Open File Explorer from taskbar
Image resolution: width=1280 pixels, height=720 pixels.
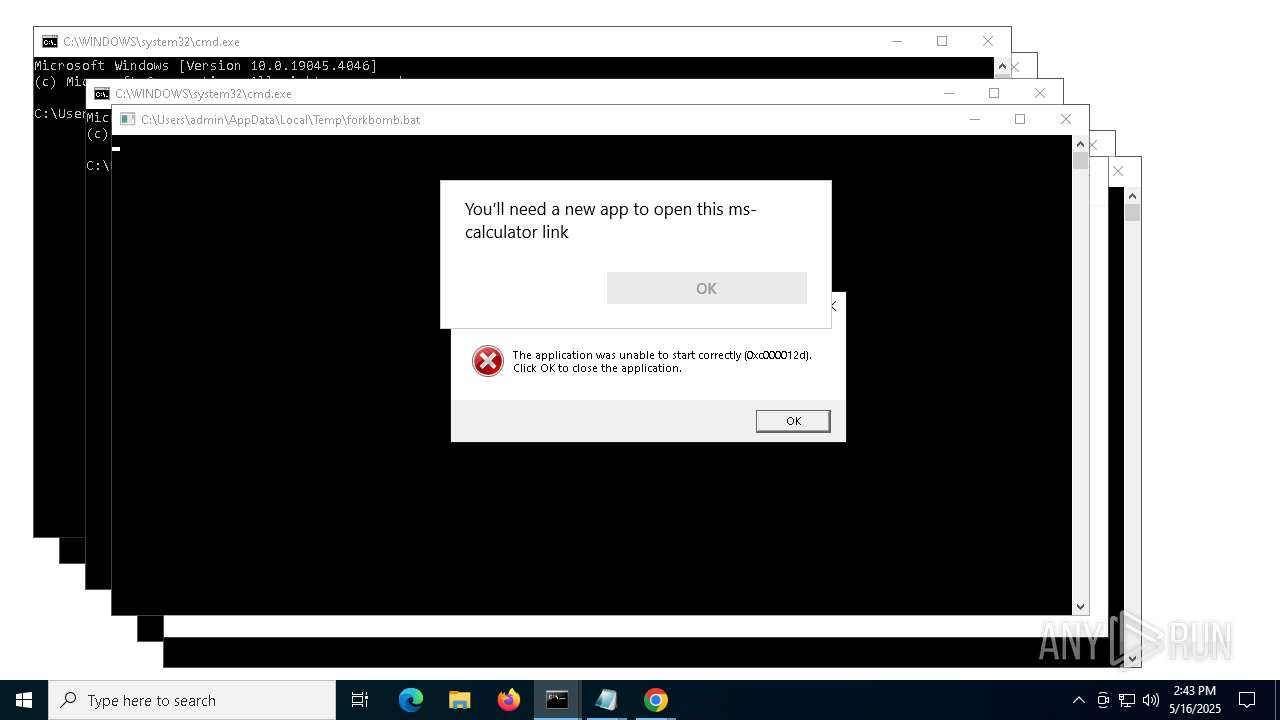coord(460,700)
